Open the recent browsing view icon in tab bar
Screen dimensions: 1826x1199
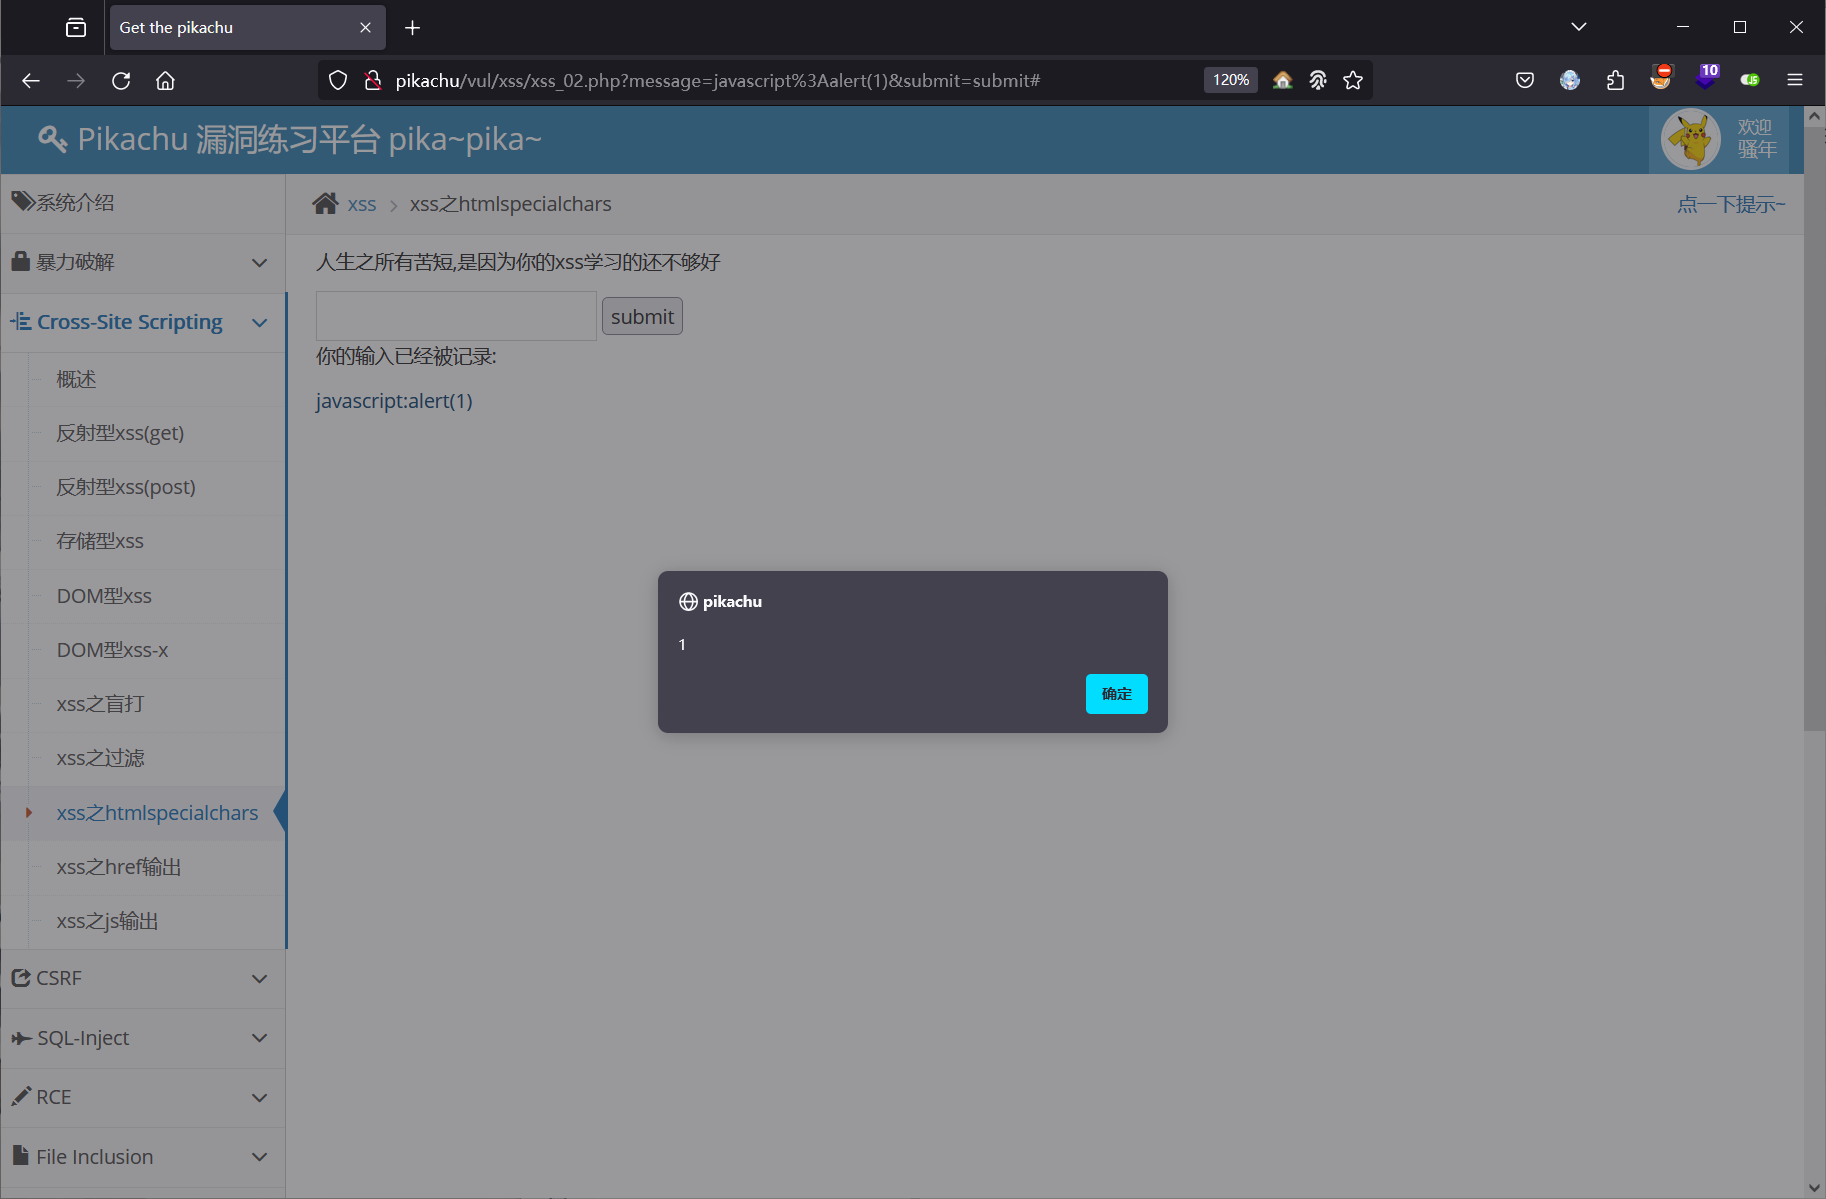point(76,27)
